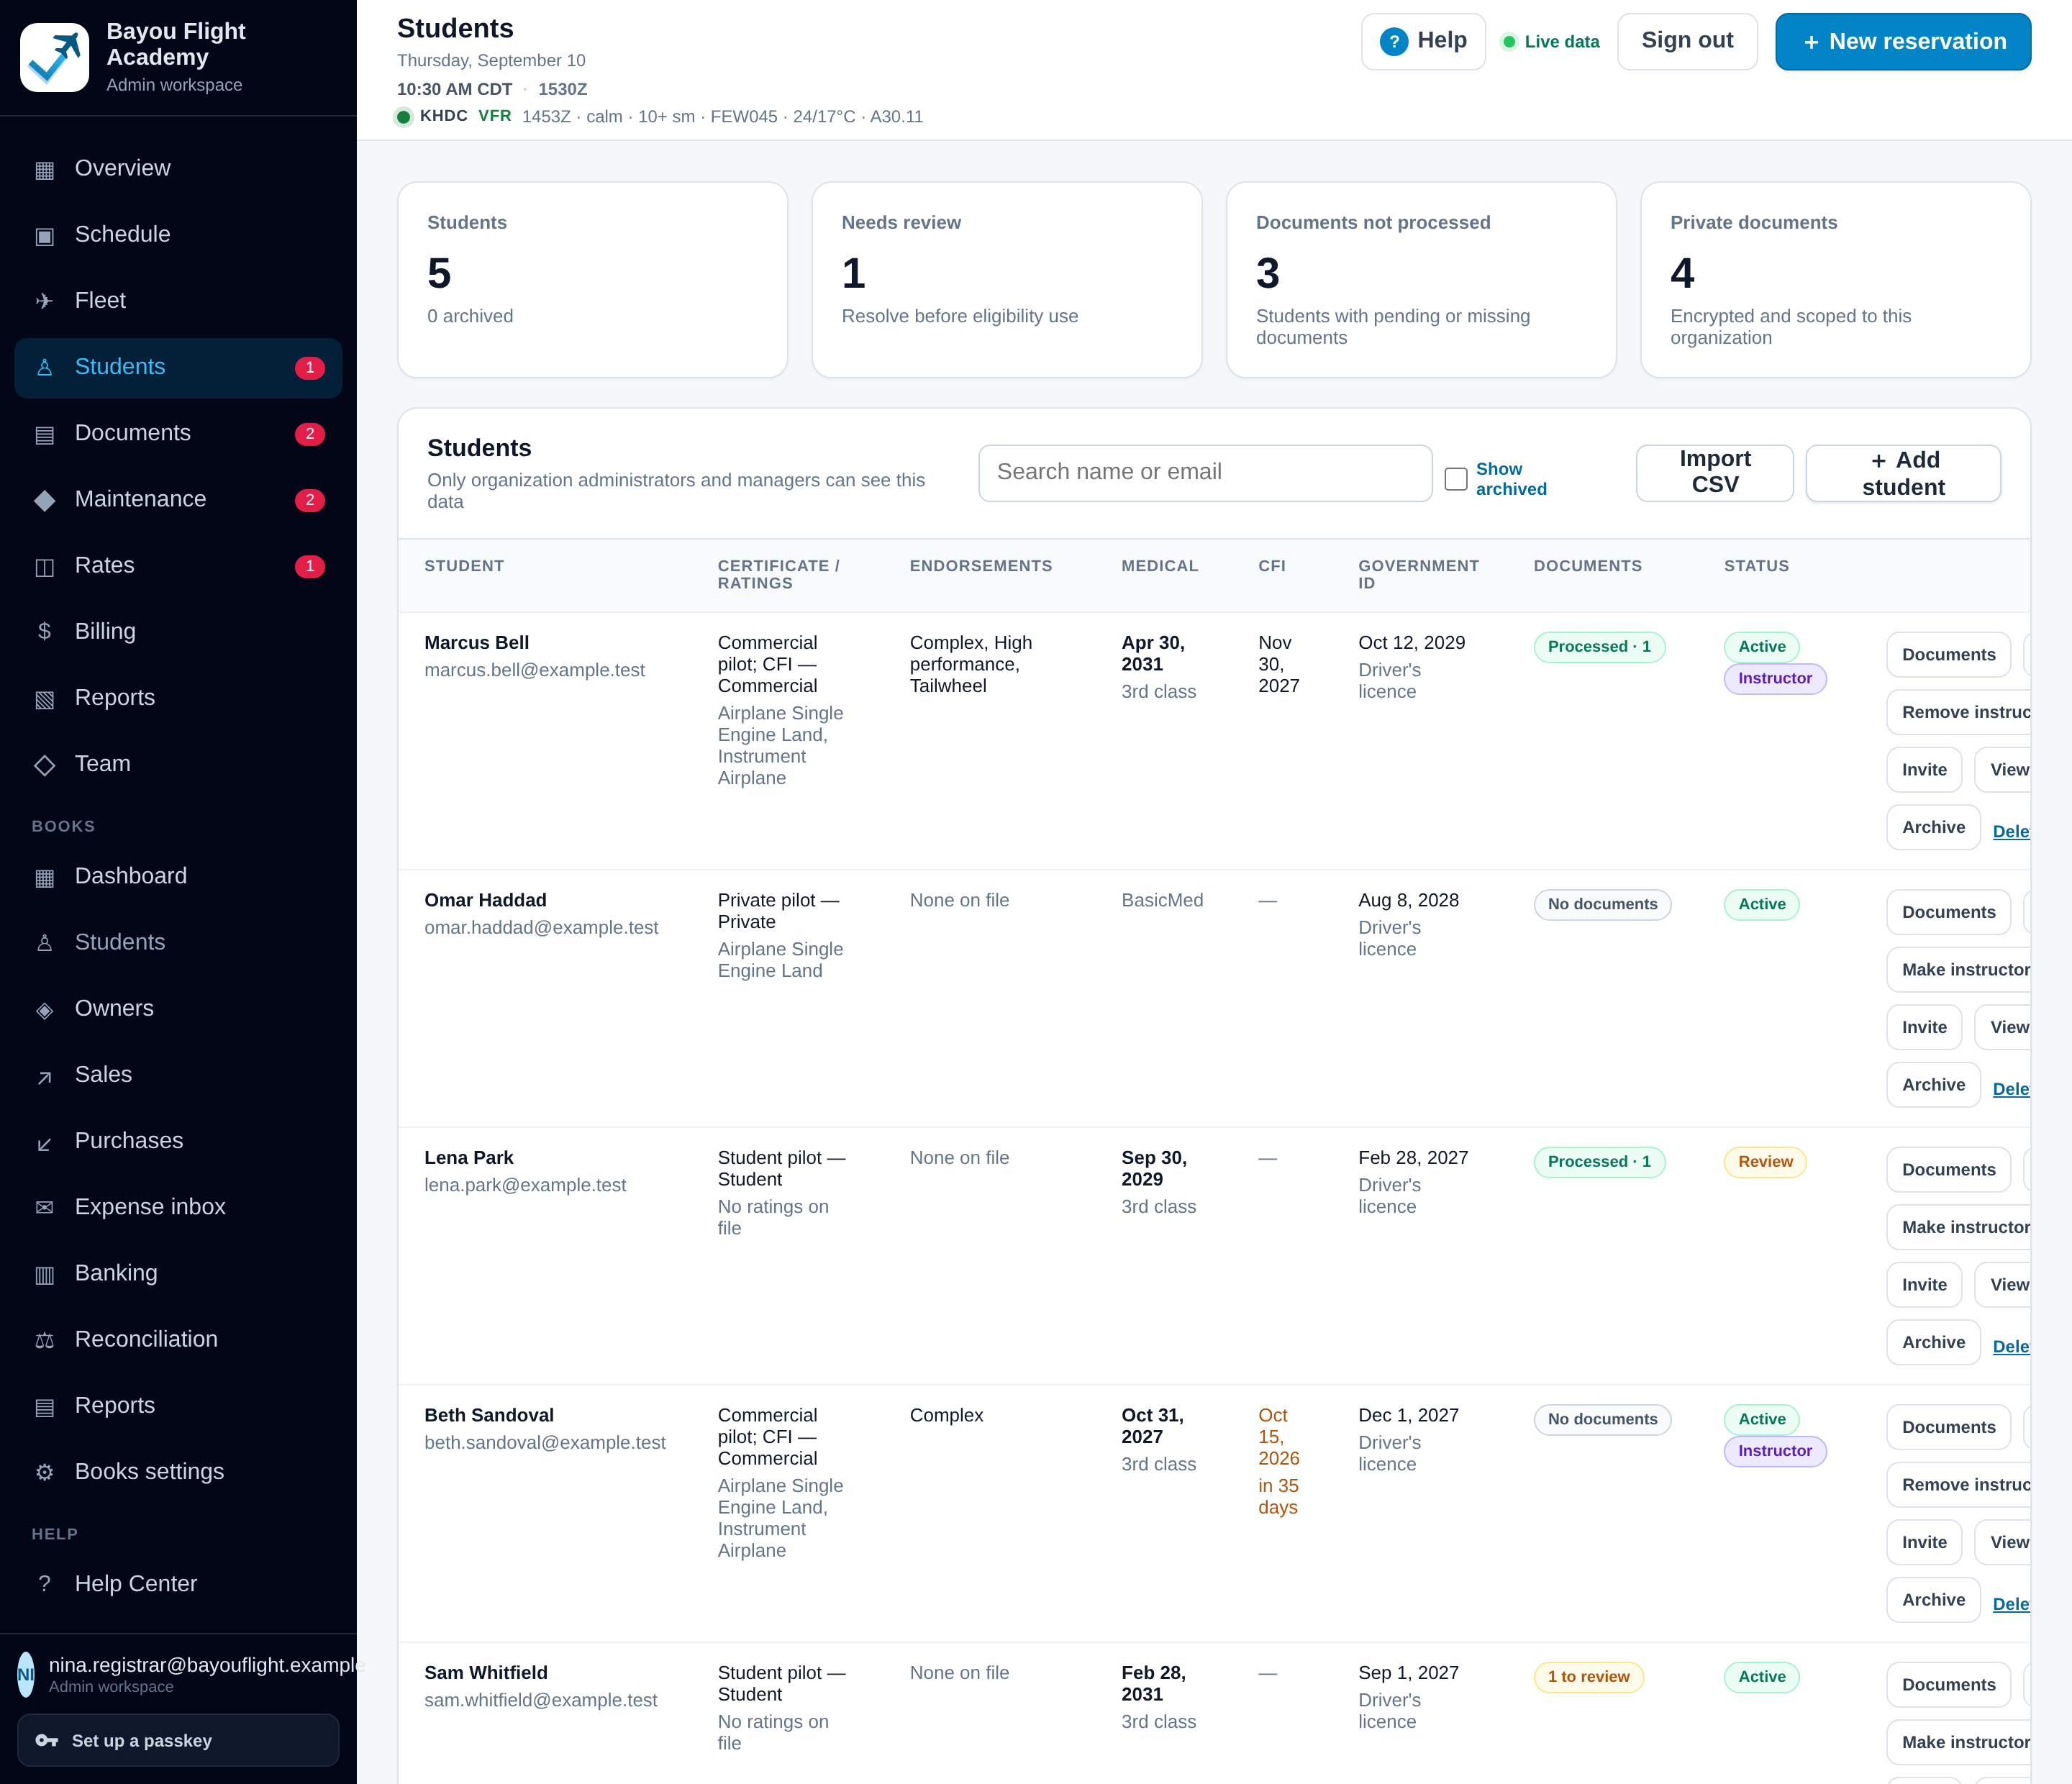Open the Help button in header
2072x1784 pixels.
tap(1423, 41)
